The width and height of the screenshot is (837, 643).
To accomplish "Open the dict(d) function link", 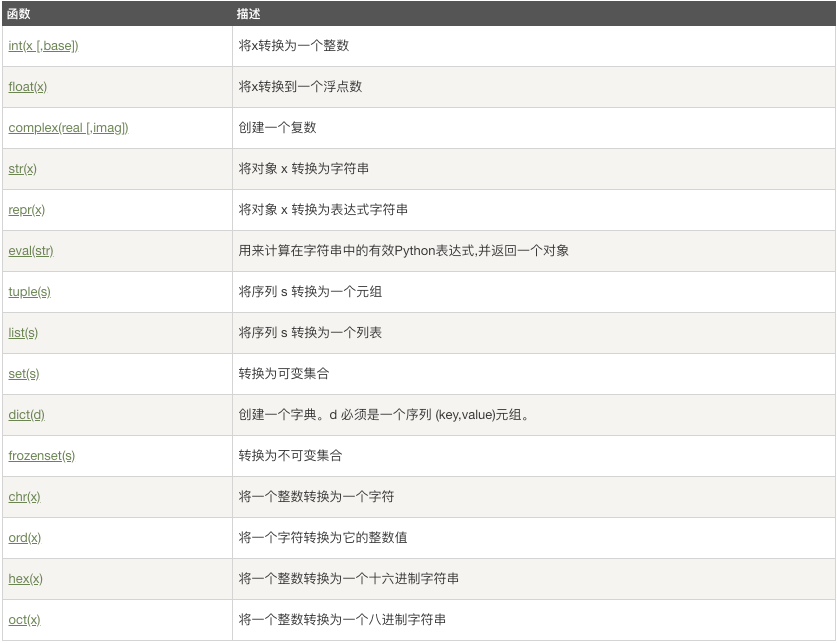I will [27, 415].
